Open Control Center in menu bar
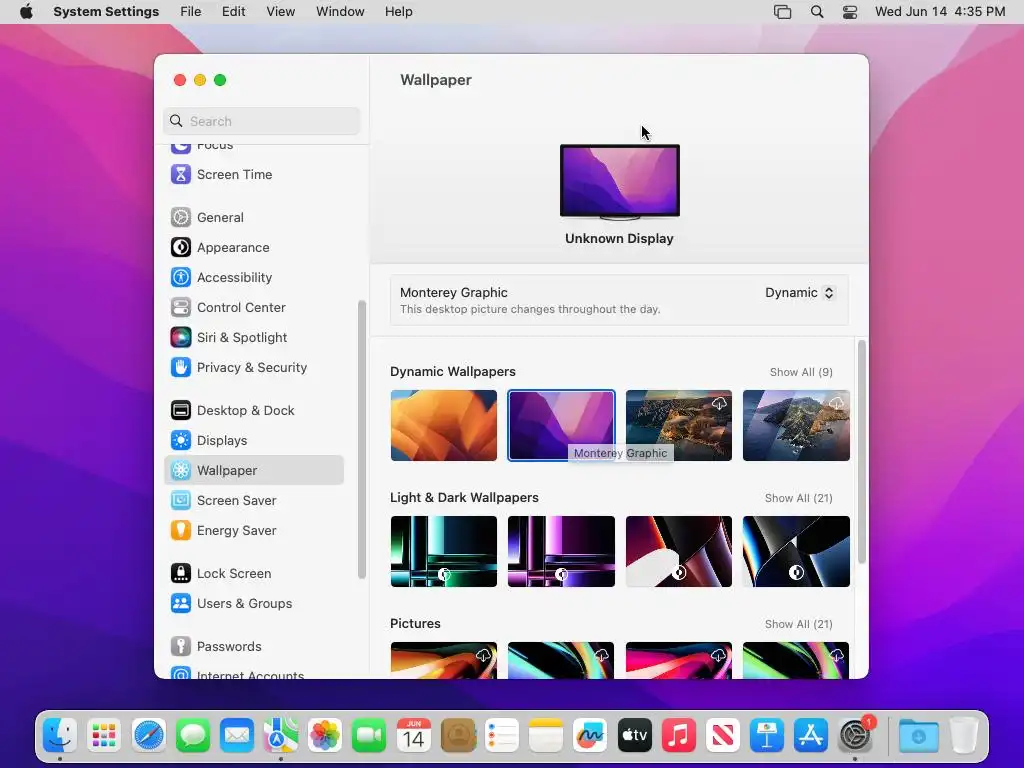 coord(850,12)
